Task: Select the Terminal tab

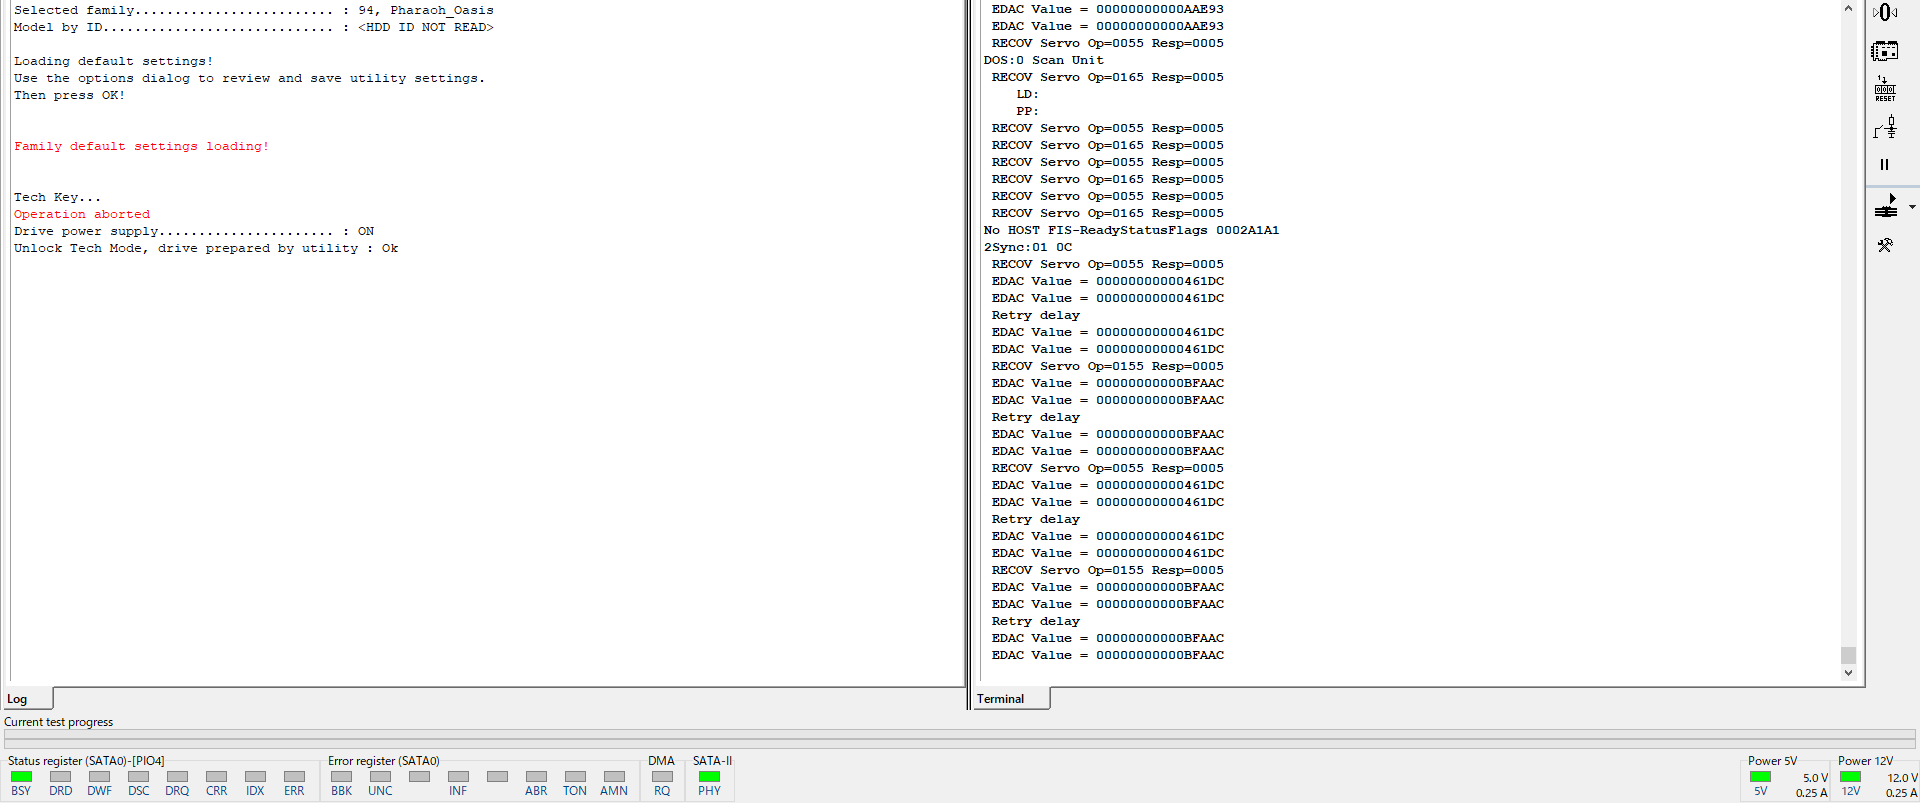Action: tap(1001, 699)
